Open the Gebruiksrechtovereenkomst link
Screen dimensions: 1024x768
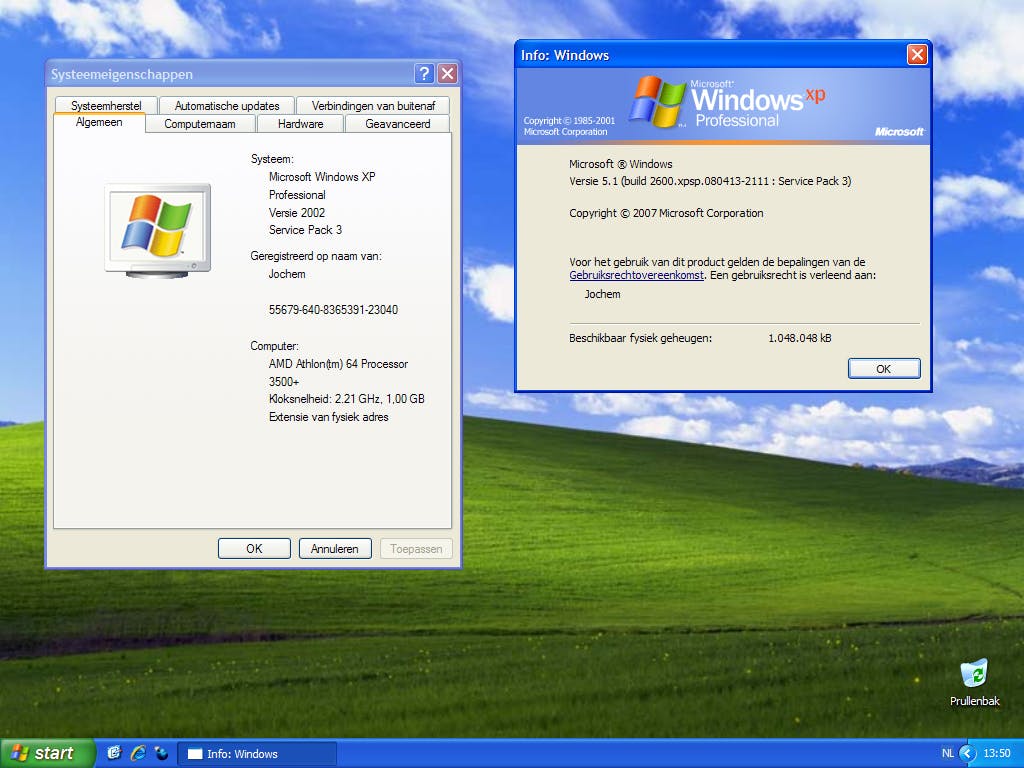636,275
